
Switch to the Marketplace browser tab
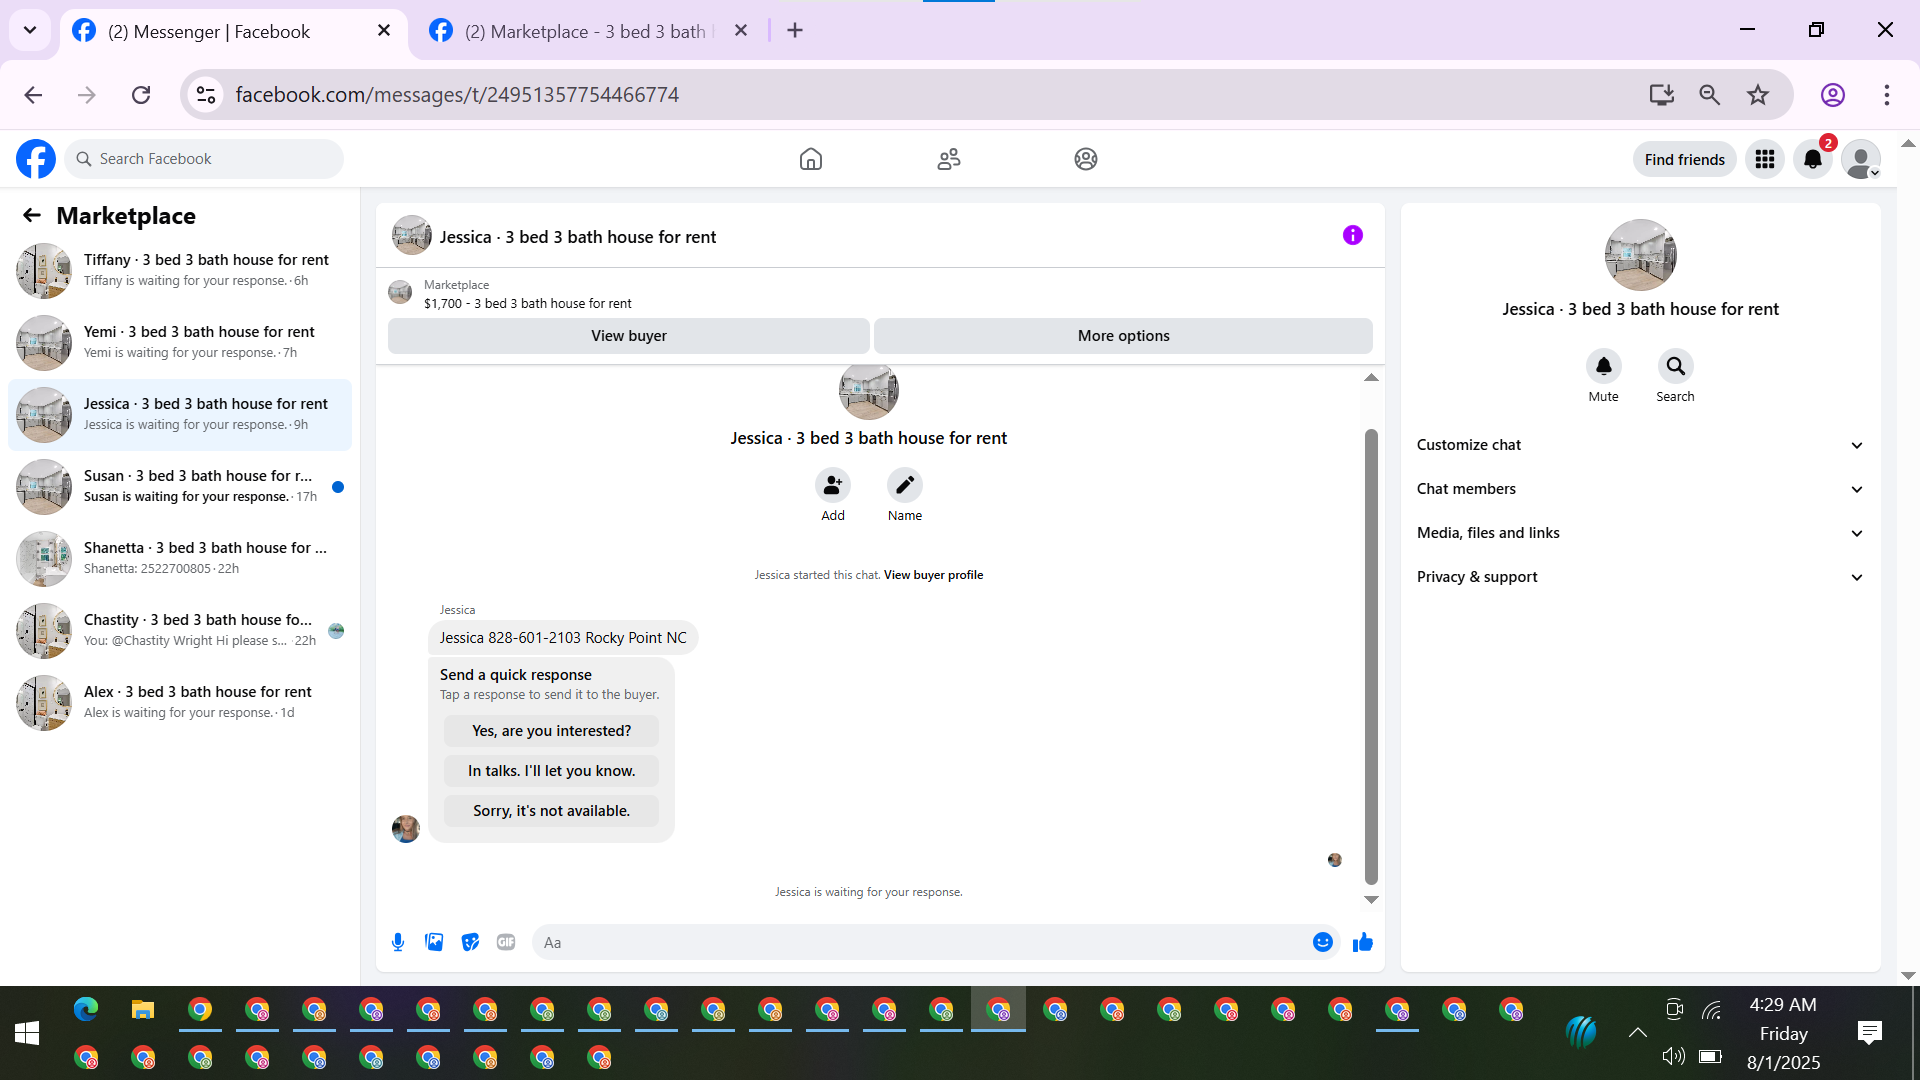(585, 31)
